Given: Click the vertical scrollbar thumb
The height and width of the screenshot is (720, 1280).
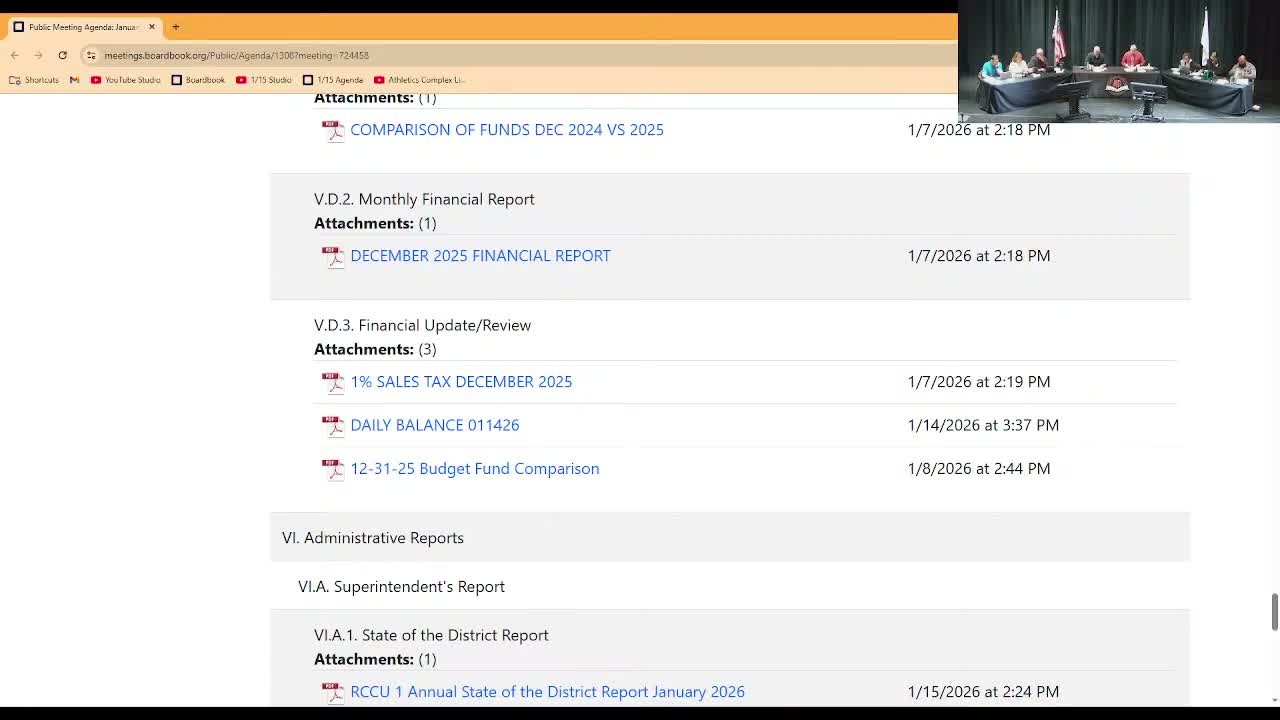Looking at the screenshot, I should pyautogui.click(x=1274, y=612).
